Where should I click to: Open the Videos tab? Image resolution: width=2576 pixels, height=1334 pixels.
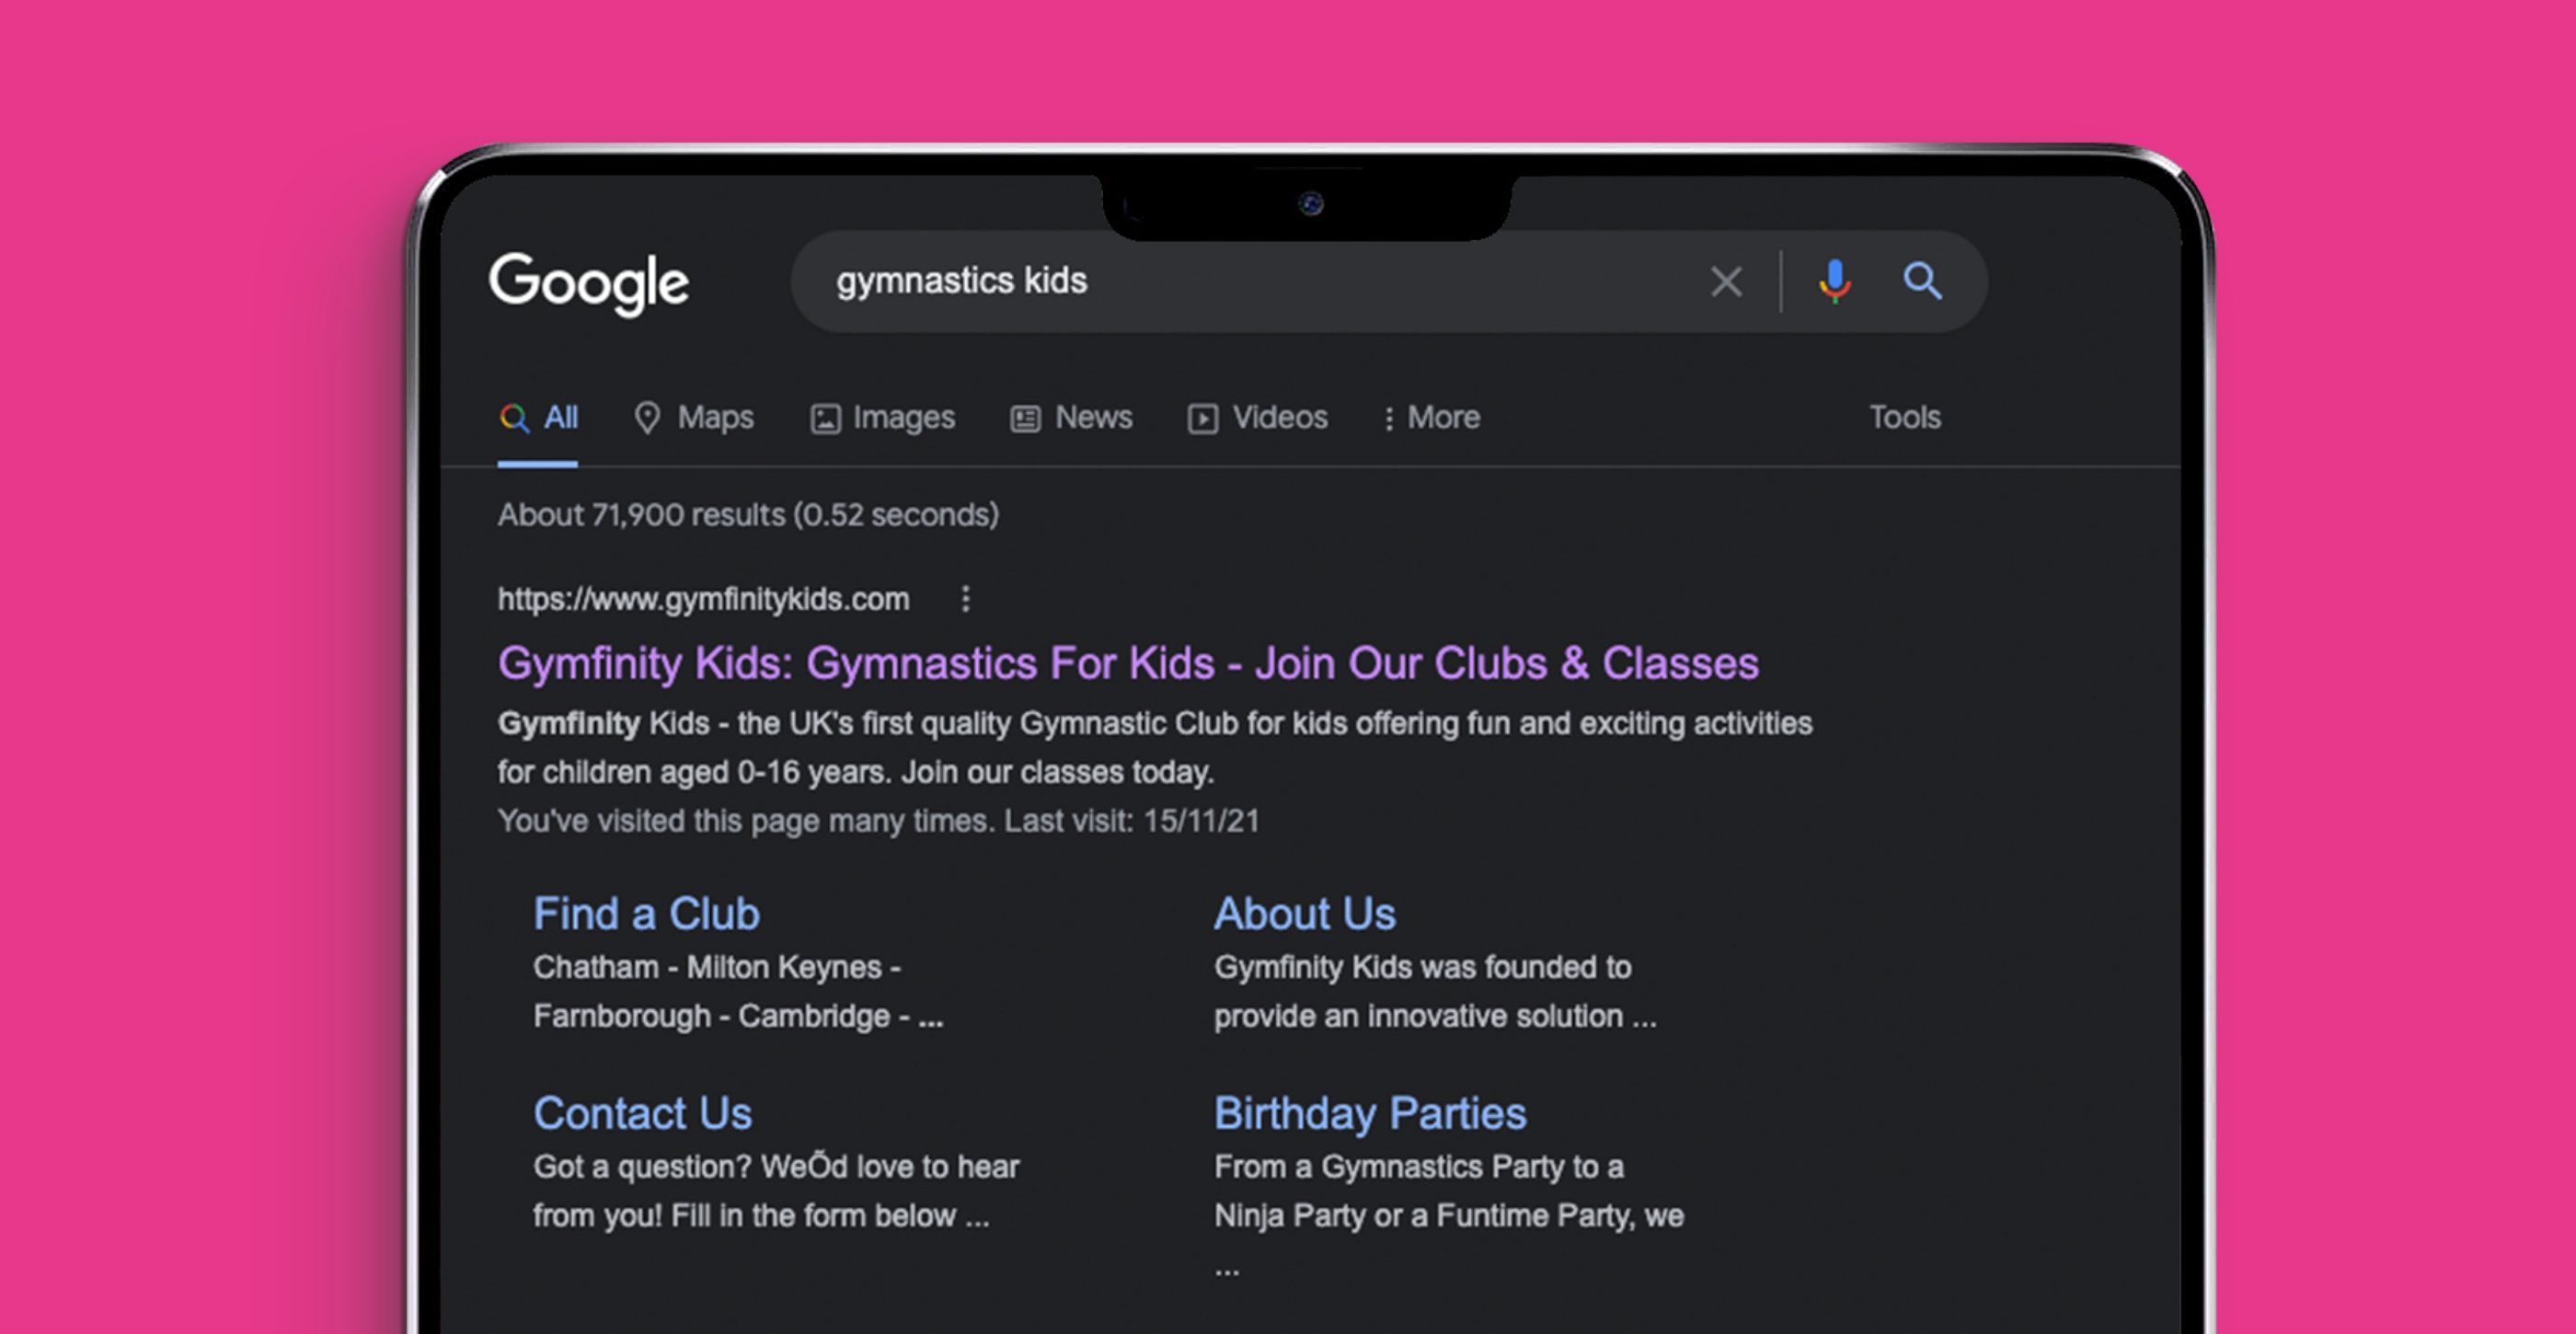coord(1257,418)
